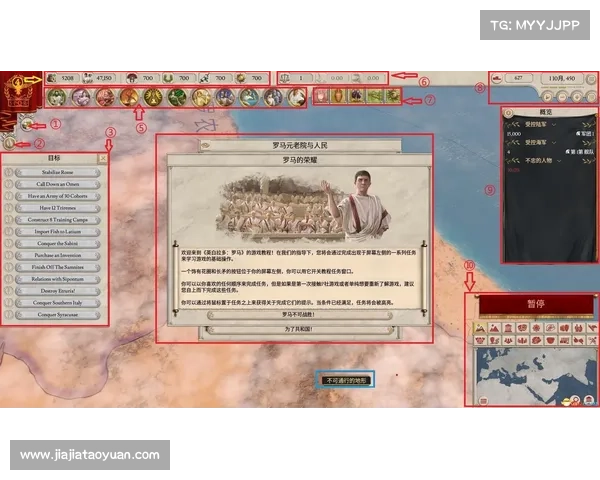Click the date display 10月, 450
The image size is (600, 480).
562,78
